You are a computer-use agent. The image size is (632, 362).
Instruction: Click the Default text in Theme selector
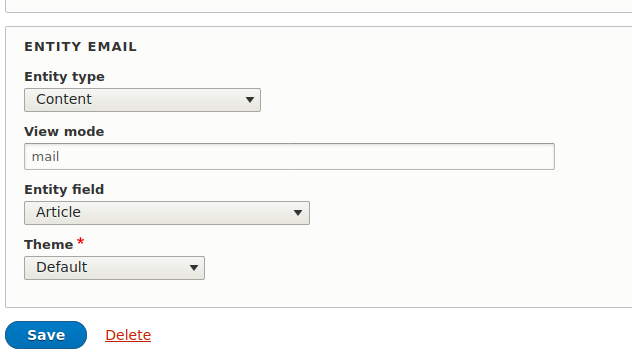tap(62, 267)
